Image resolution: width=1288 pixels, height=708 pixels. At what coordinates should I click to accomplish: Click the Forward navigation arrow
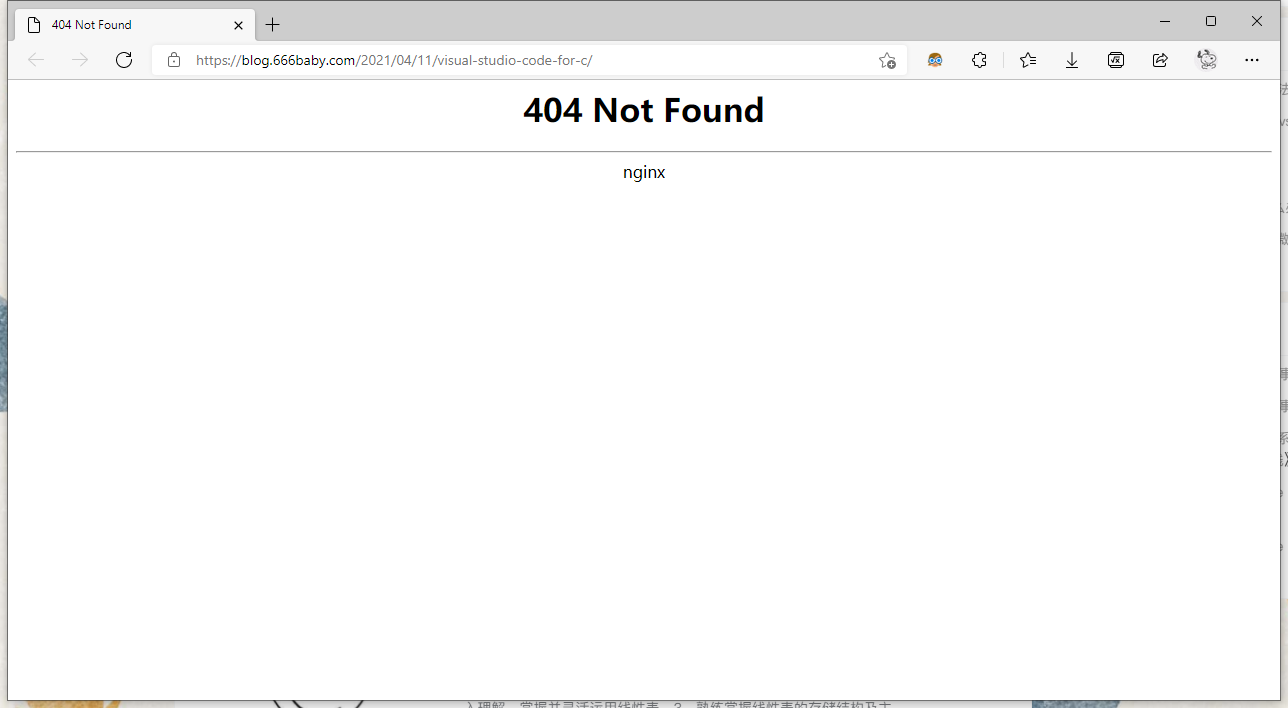[80, 60]
